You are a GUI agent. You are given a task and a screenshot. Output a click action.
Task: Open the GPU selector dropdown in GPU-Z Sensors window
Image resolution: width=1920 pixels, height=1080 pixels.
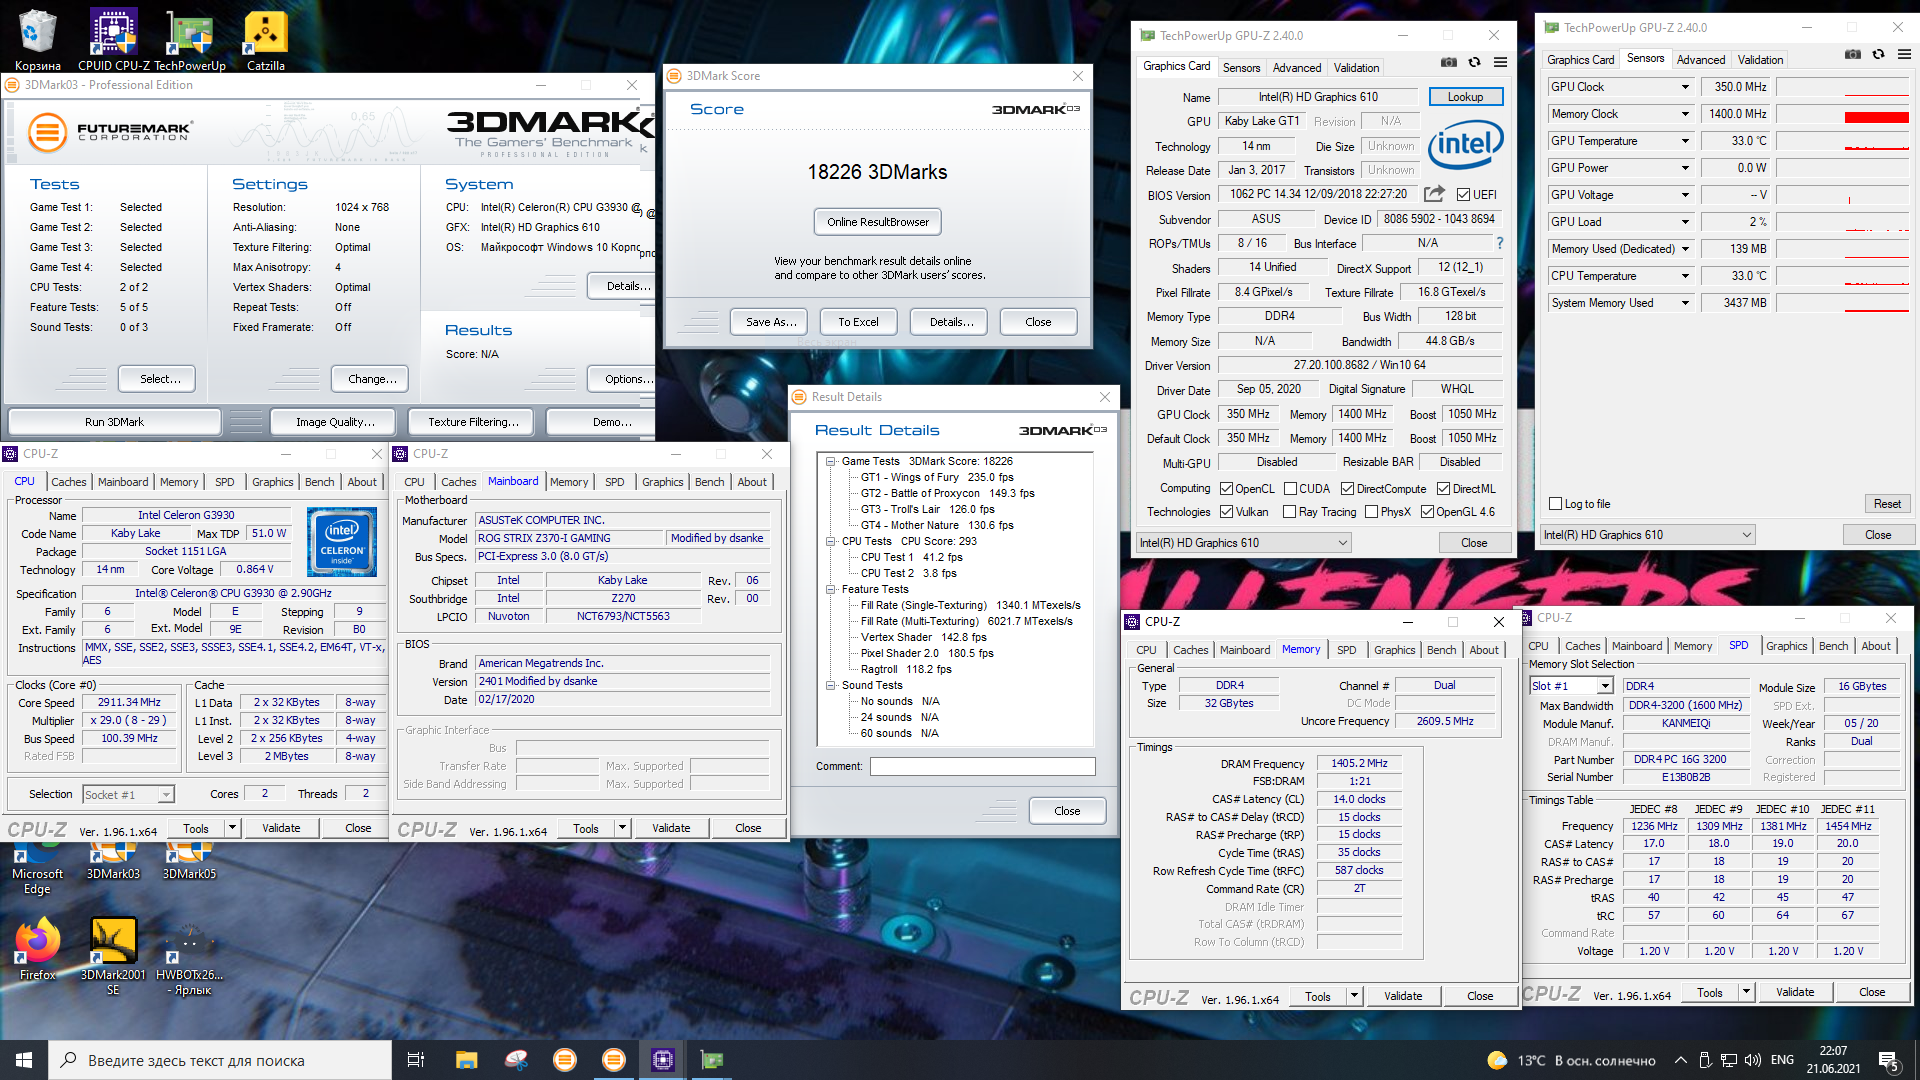tap(1647, 535)
